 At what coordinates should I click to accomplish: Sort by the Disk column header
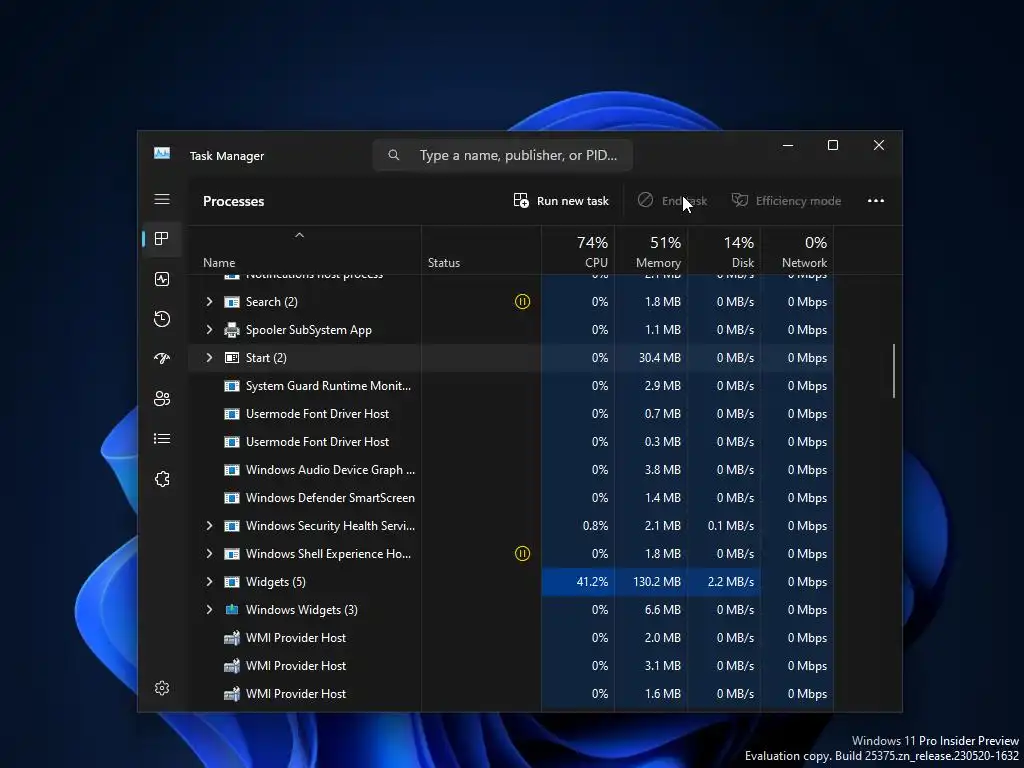pyautogui.click(x=724, y=251)
